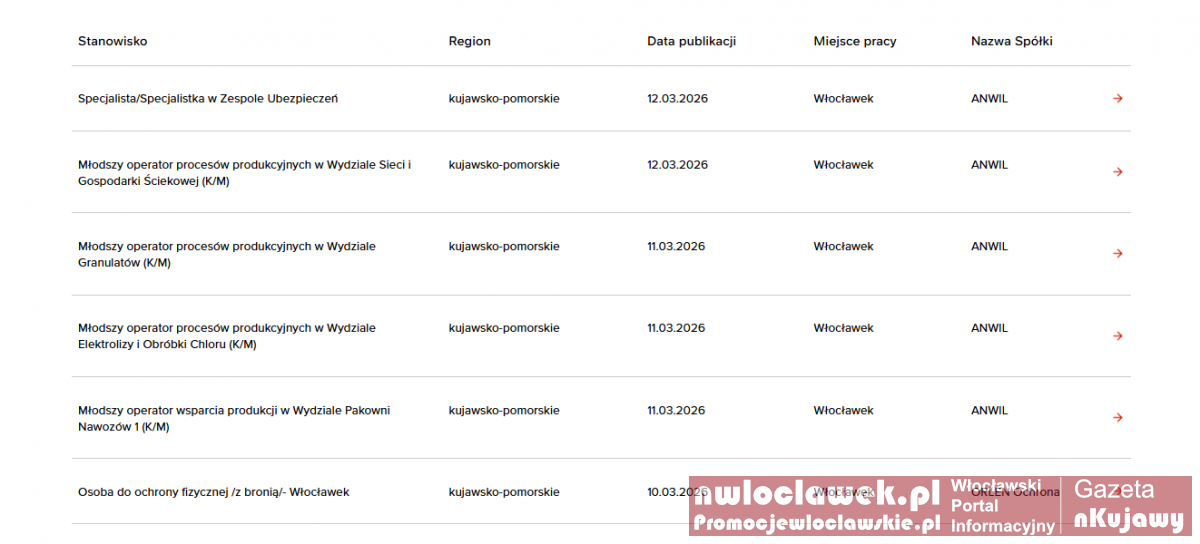Click arrow for Pakowni Nawozów 1 offer
The image size is (1200, 544).
(x=1118, y=418)
